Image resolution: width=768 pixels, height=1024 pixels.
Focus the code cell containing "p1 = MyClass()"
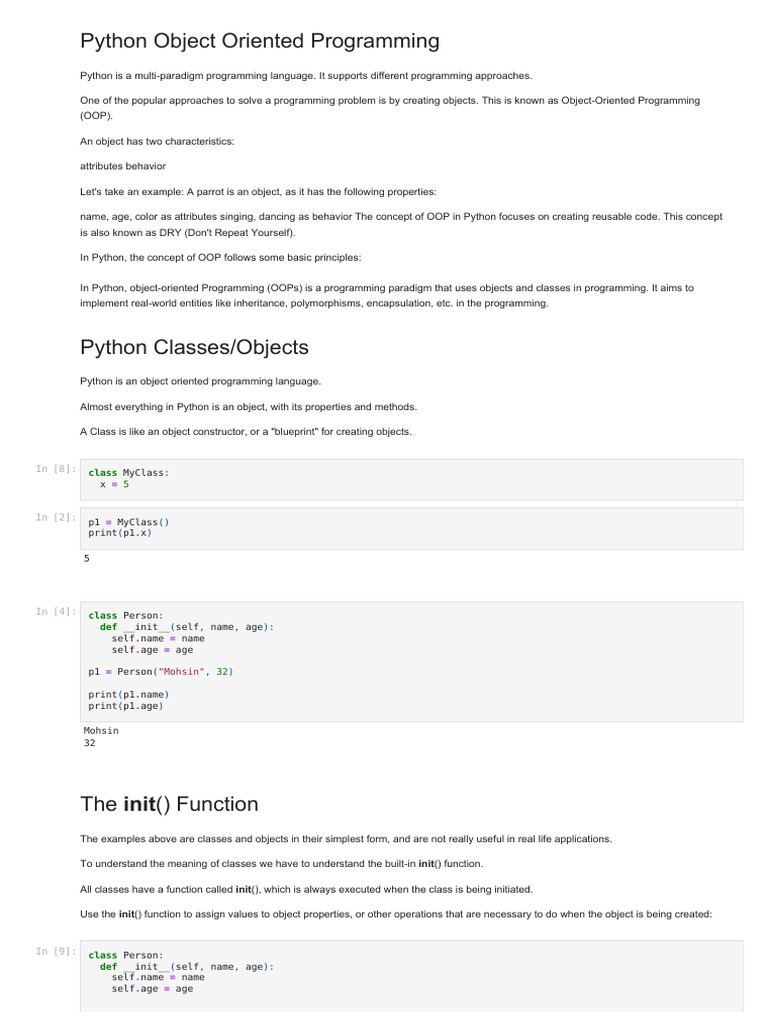coord(415,527)
